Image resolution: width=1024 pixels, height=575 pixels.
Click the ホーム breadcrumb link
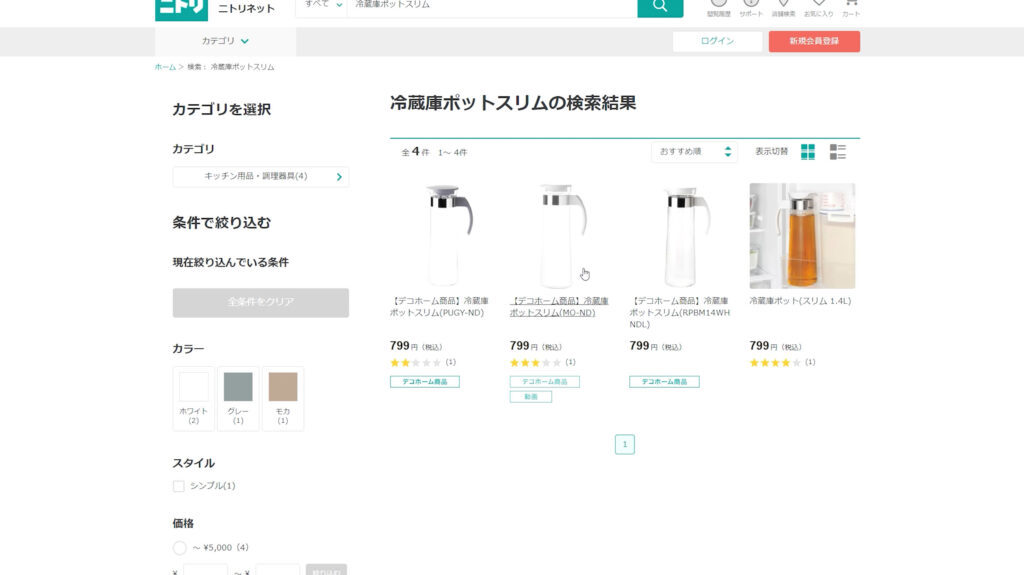coord(164,67)
